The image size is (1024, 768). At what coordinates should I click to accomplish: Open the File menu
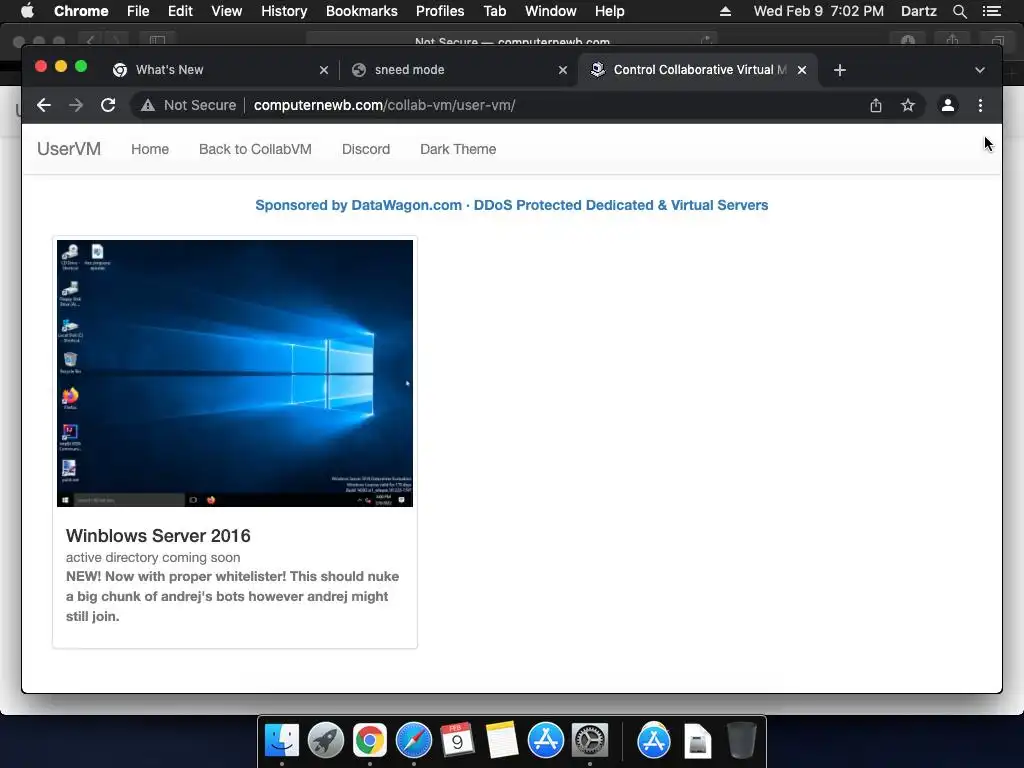point(138,11)
